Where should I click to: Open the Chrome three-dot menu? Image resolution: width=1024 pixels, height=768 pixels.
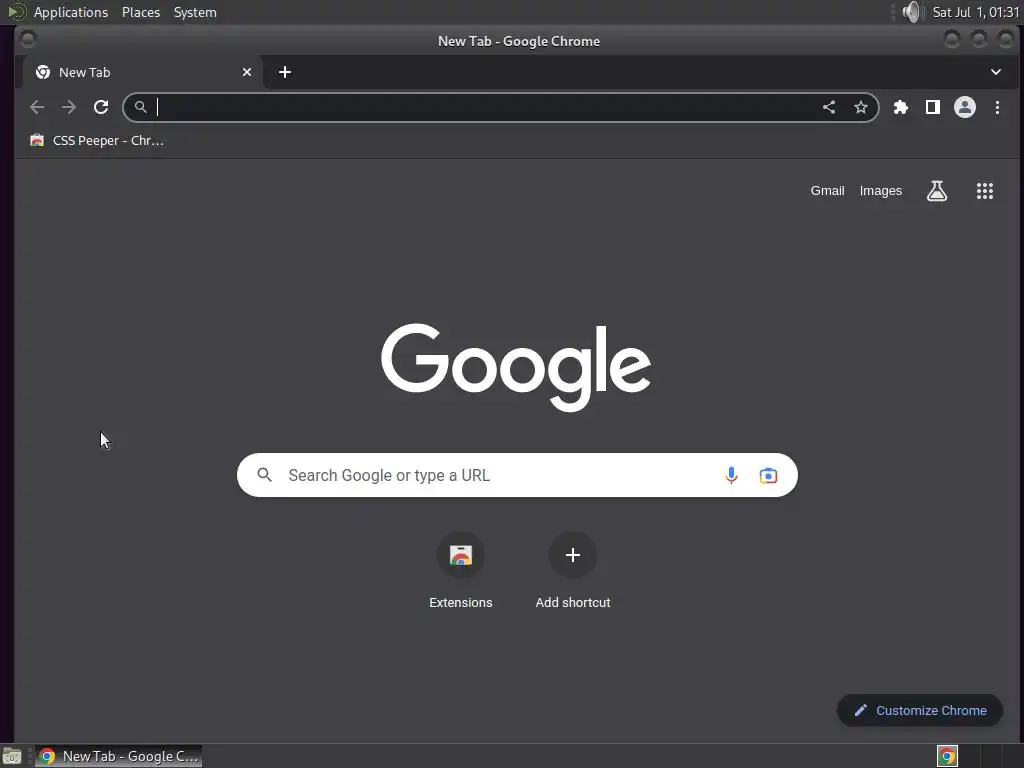[997, 107]
